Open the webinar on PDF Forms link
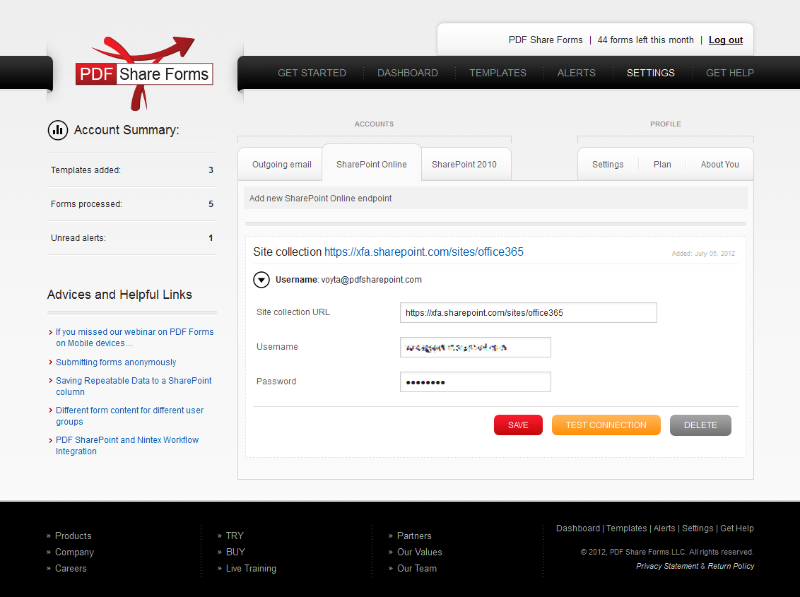The height and width of the screenshot is (597, 800). (x=135, y=337)
